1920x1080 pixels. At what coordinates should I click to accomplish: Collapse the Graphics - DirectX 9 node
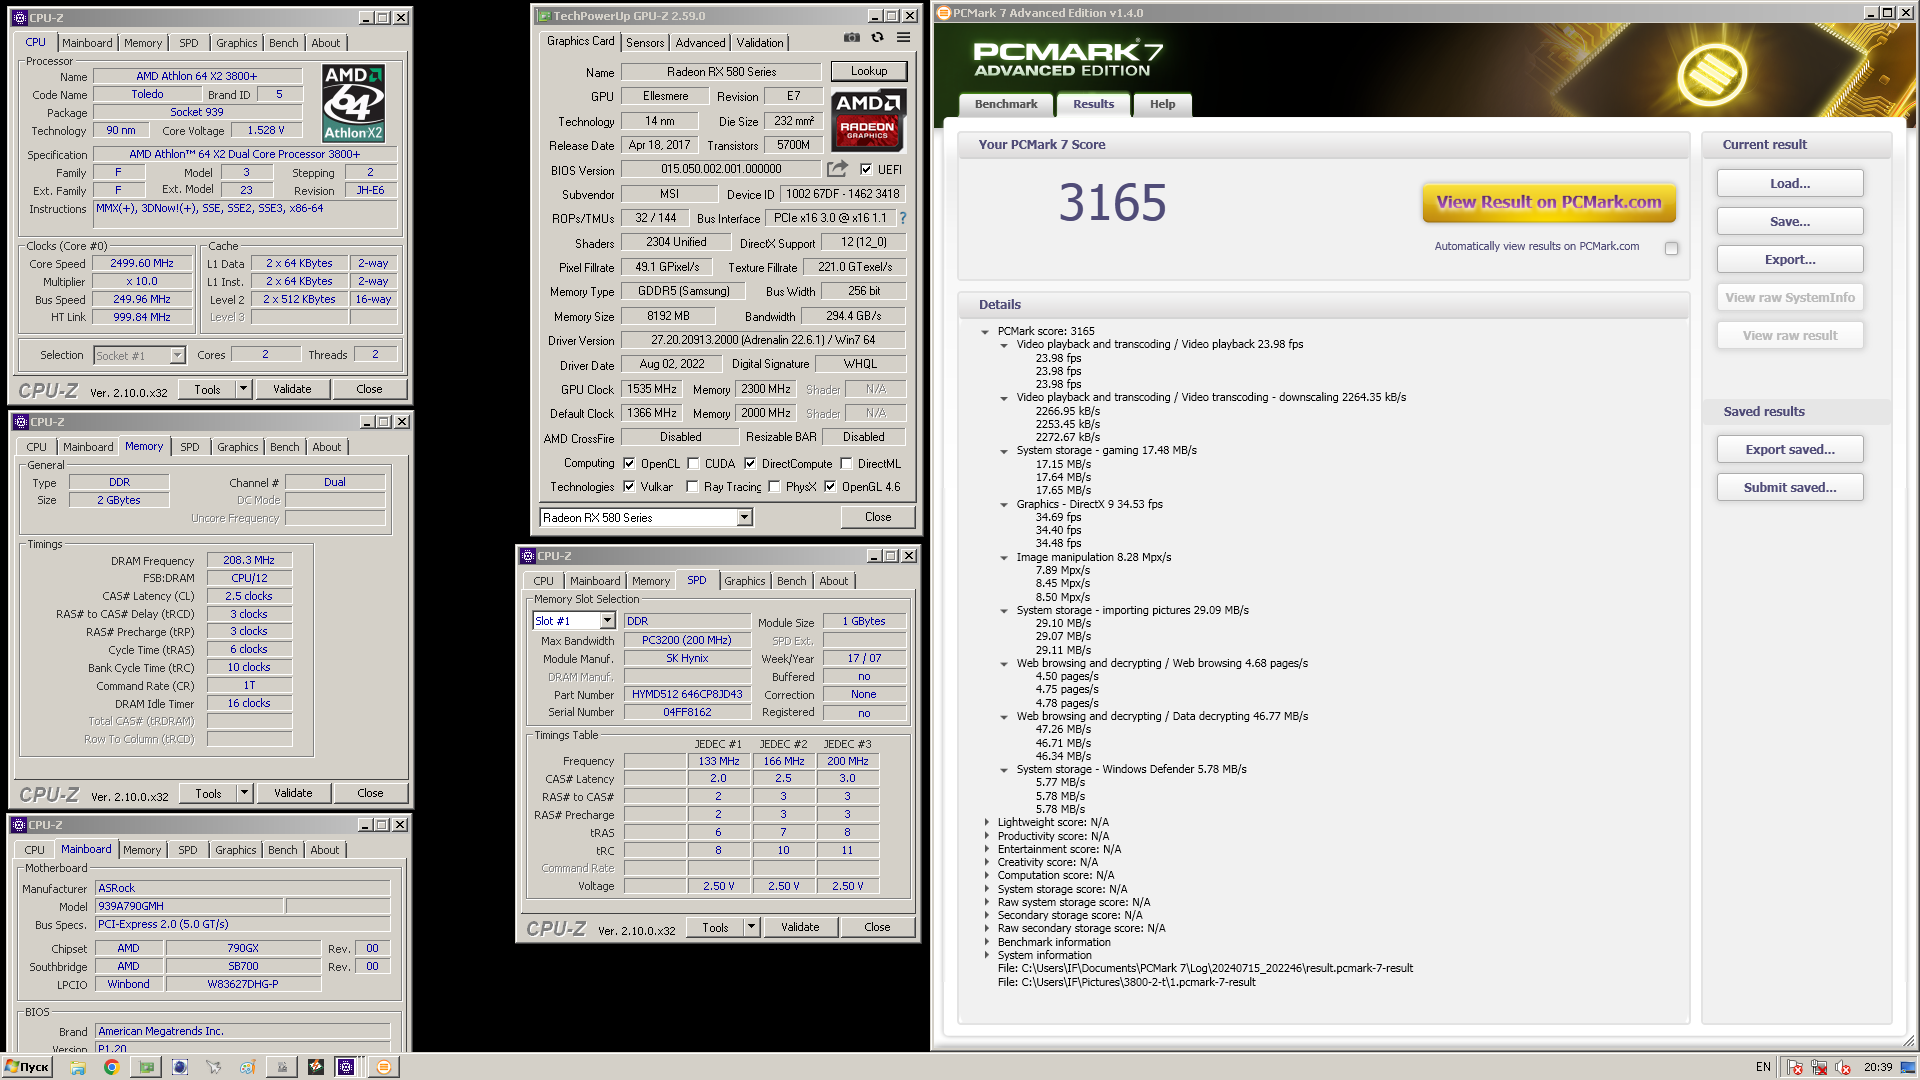pyautogui.click(x=1004, y=504)
